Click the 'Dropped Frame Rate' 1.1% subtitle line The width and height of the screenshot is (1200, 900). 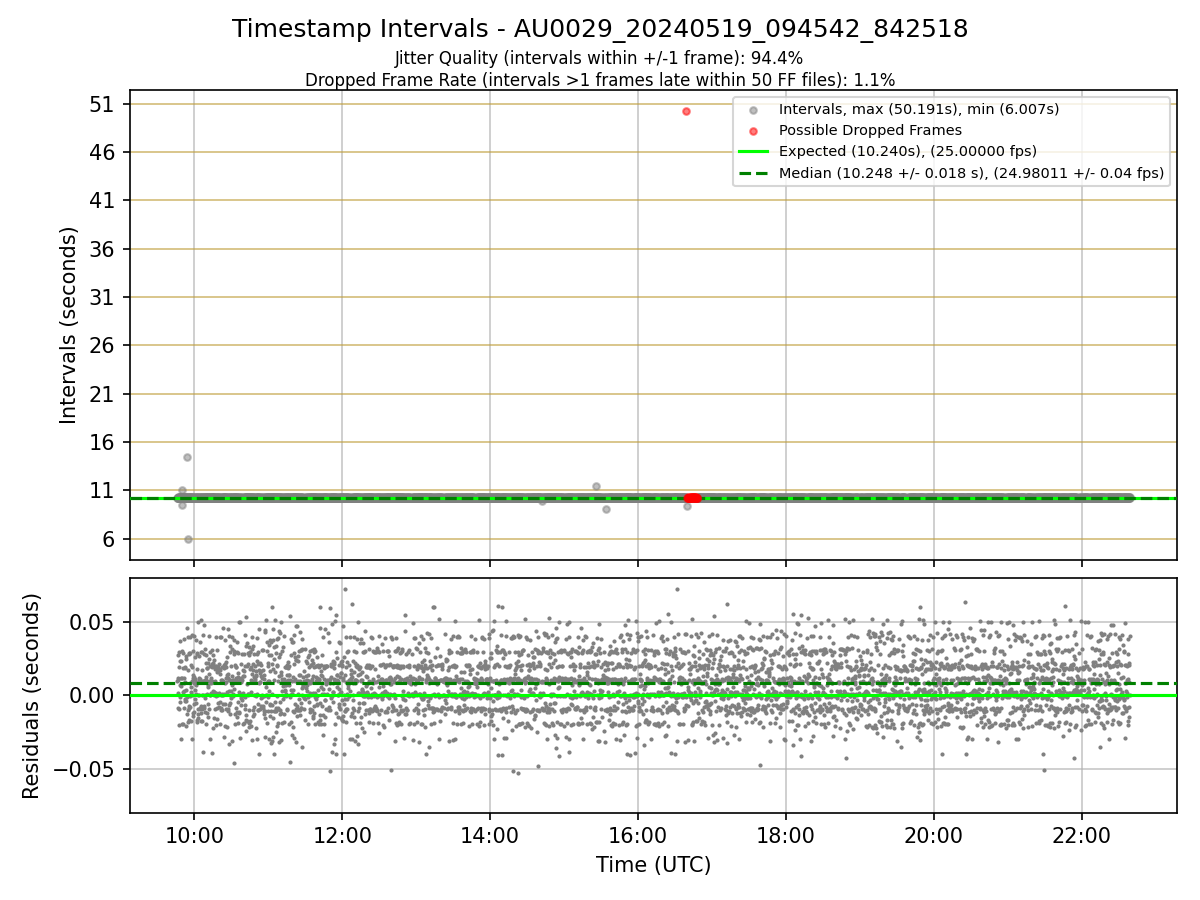click(x=600, y=79)
